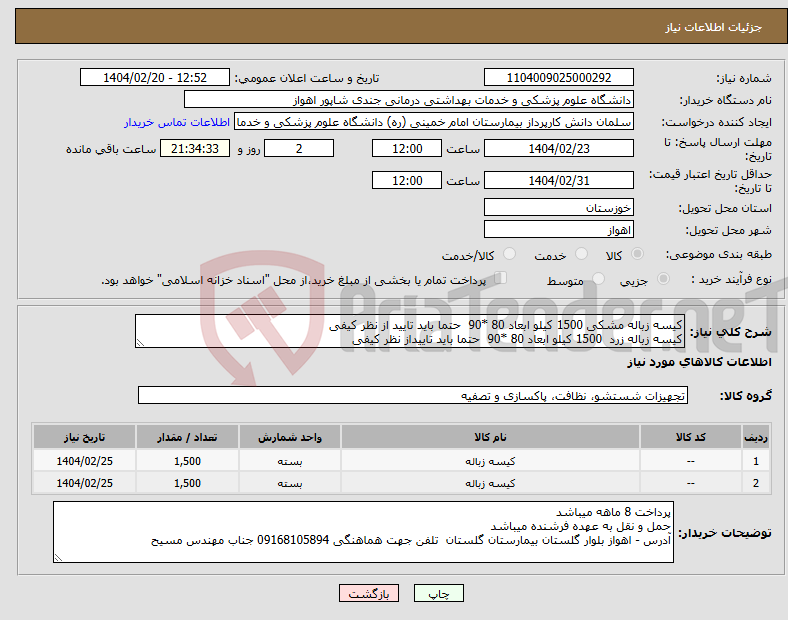
Task: Click the request creator name field
Action: pos(434,122)
